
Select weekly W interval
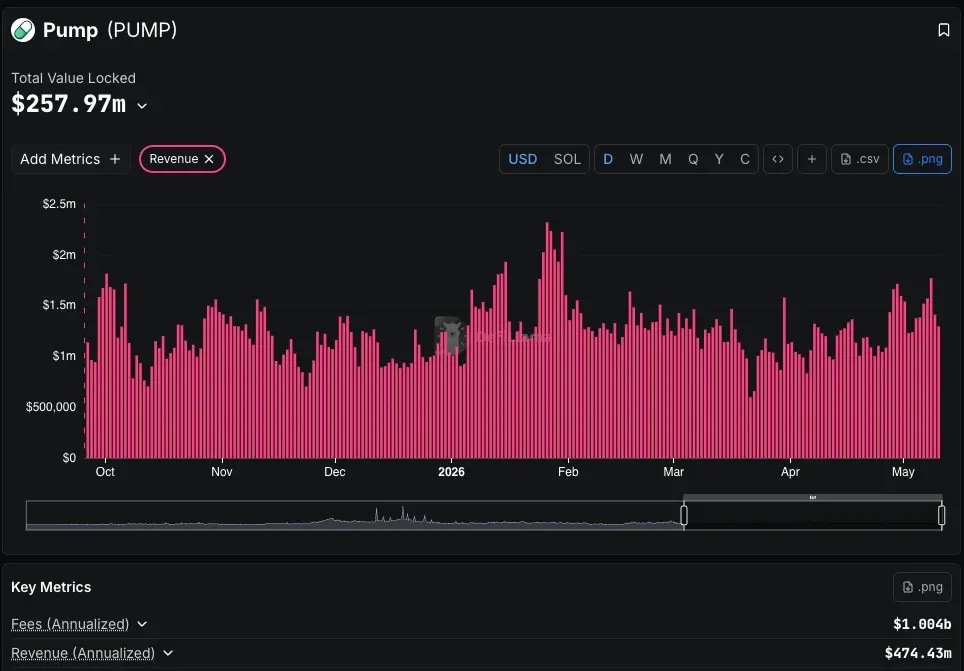click(x=636, y=159)
